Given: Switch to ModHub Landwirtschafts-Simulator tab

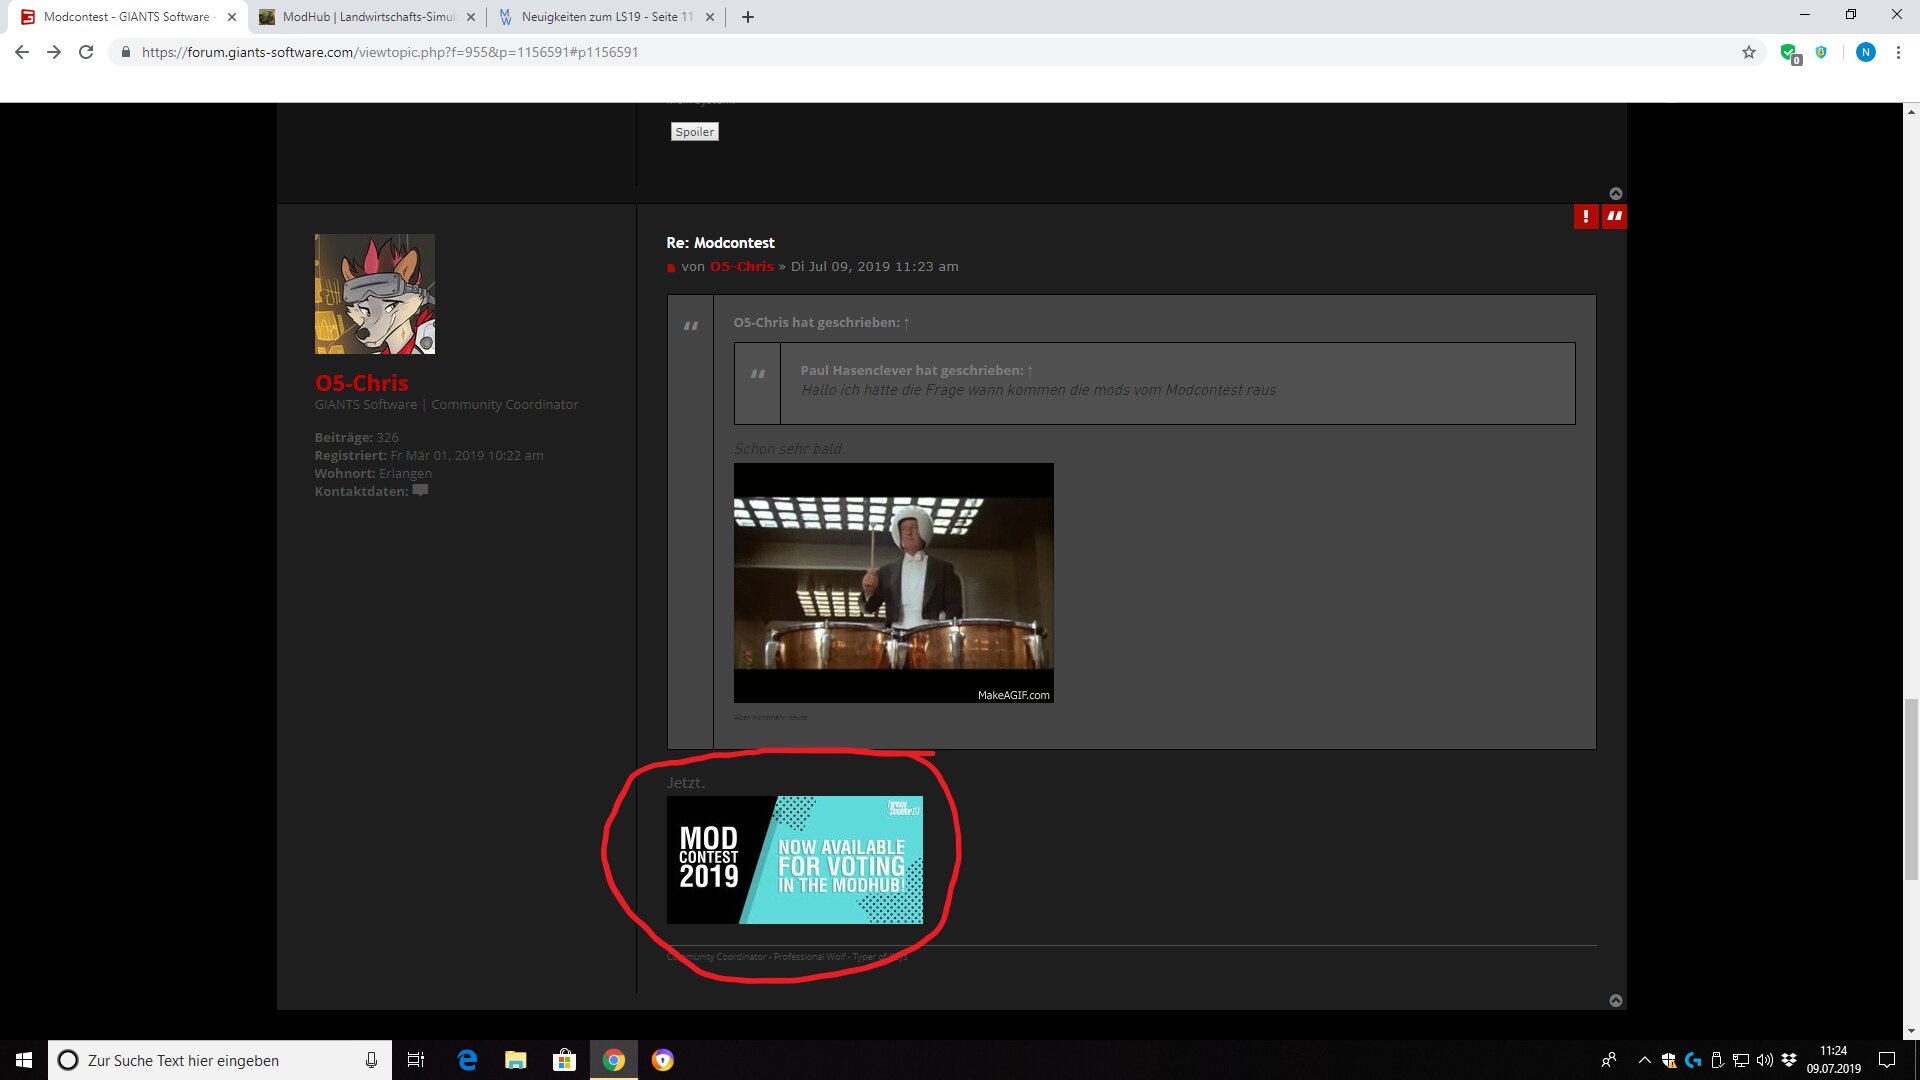Looking at the screenshot, I should (x=367, y=17).
